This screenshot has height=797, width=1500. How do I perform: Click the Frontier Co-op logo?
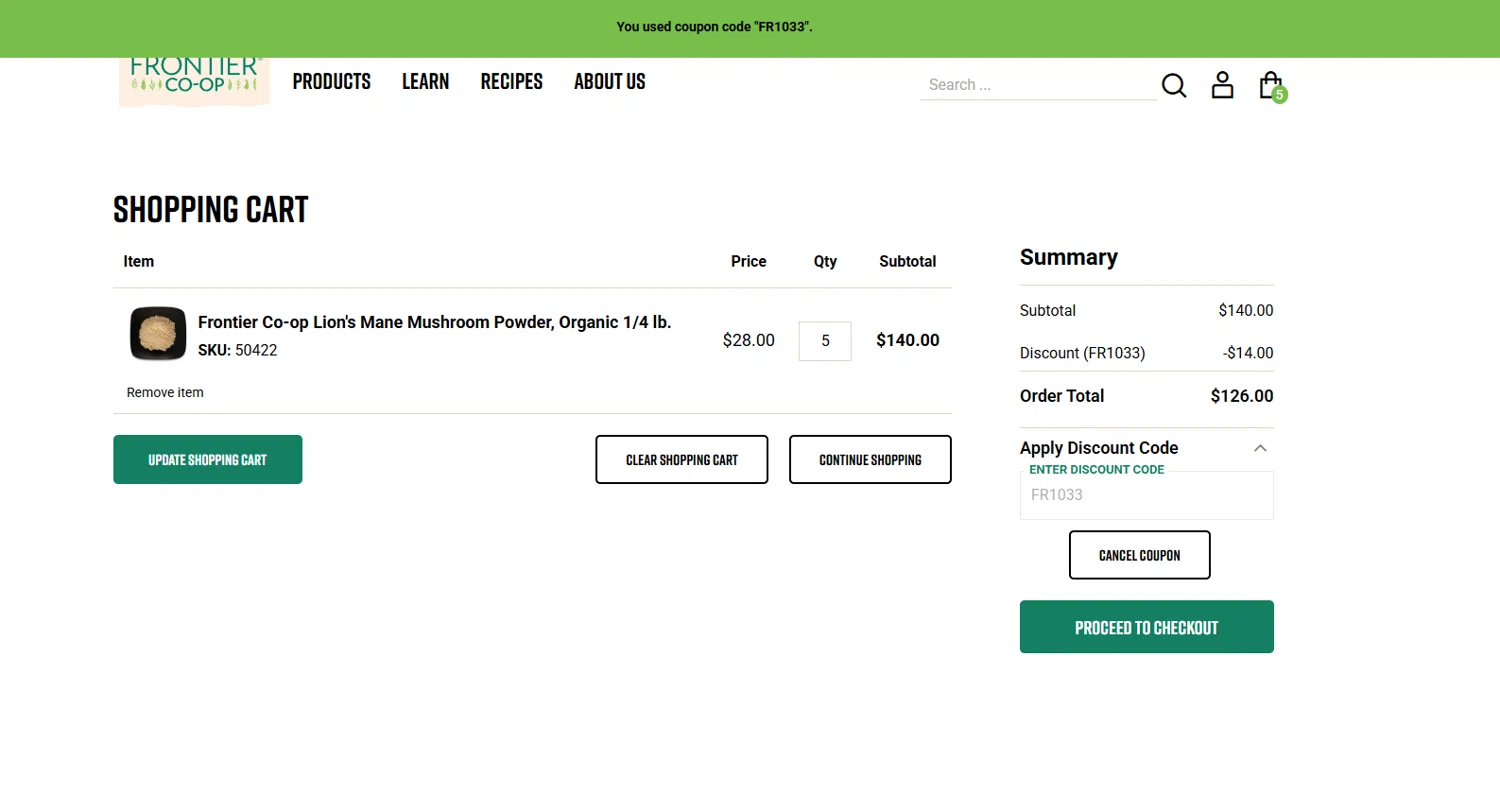click(194, 81)
